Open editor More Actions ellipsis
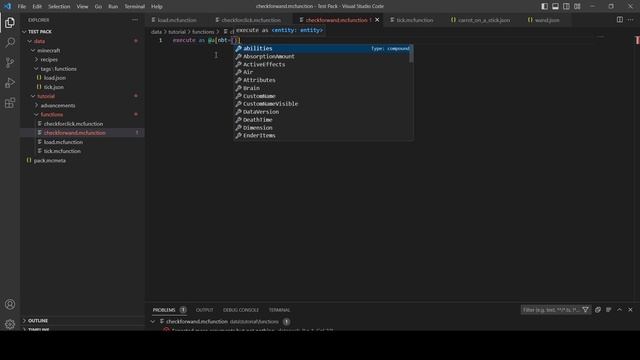This screenshot has height=360, width=640. pyautogui.click(x=631, y=20)
